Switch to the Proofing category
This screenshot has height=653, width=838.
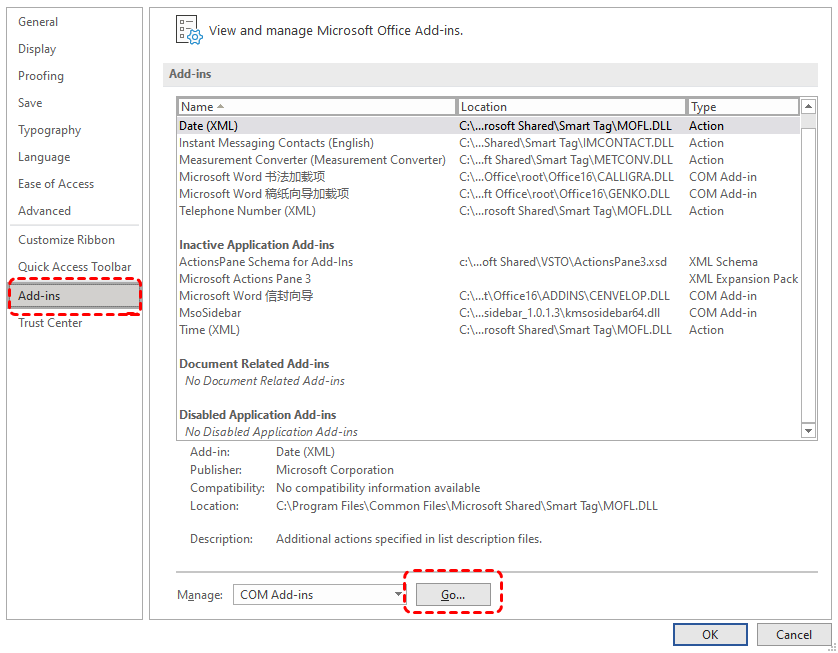41,76
